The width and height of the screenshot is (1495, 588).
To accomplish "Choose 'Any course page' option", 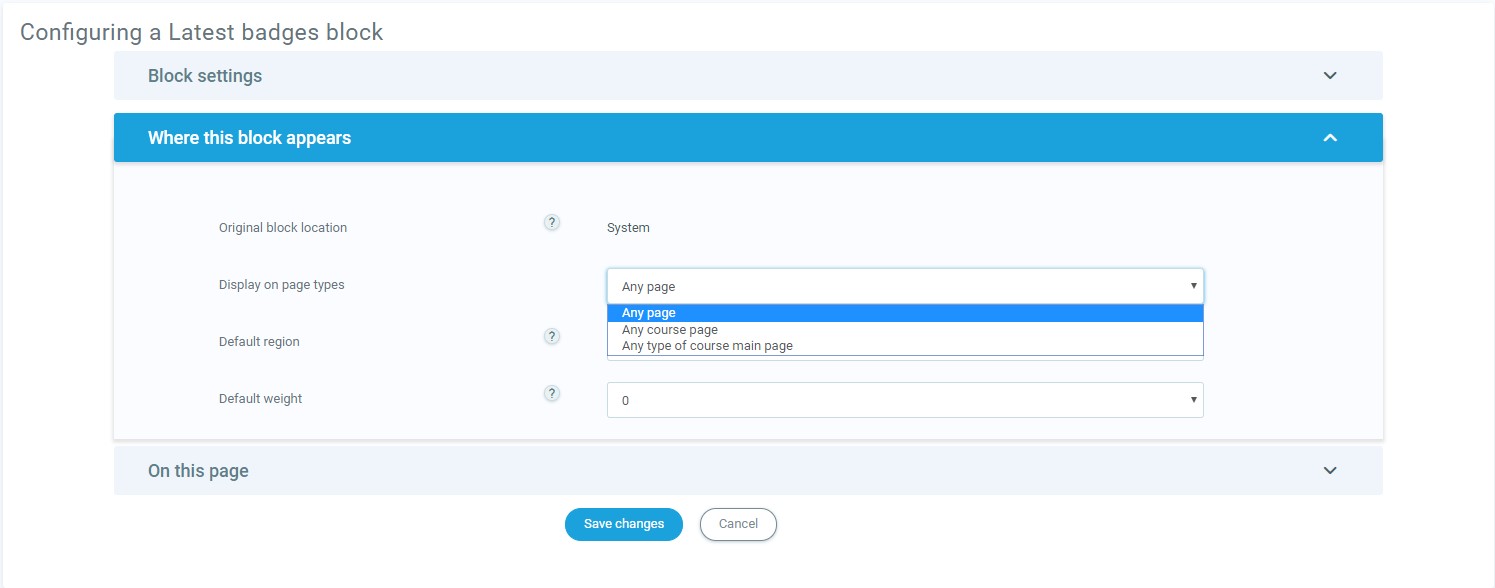I will click(670, 330).
